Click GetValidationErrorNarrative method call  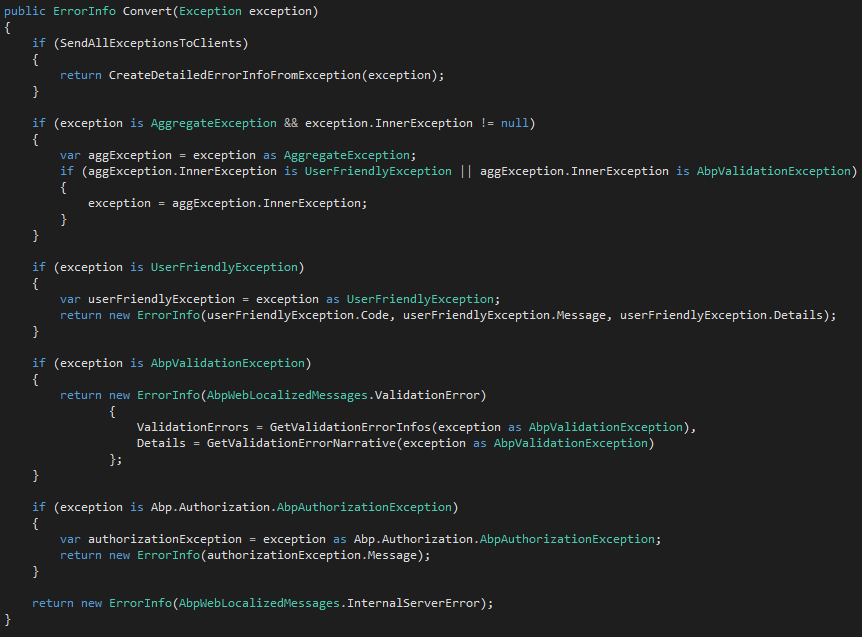tap(301, 443)
